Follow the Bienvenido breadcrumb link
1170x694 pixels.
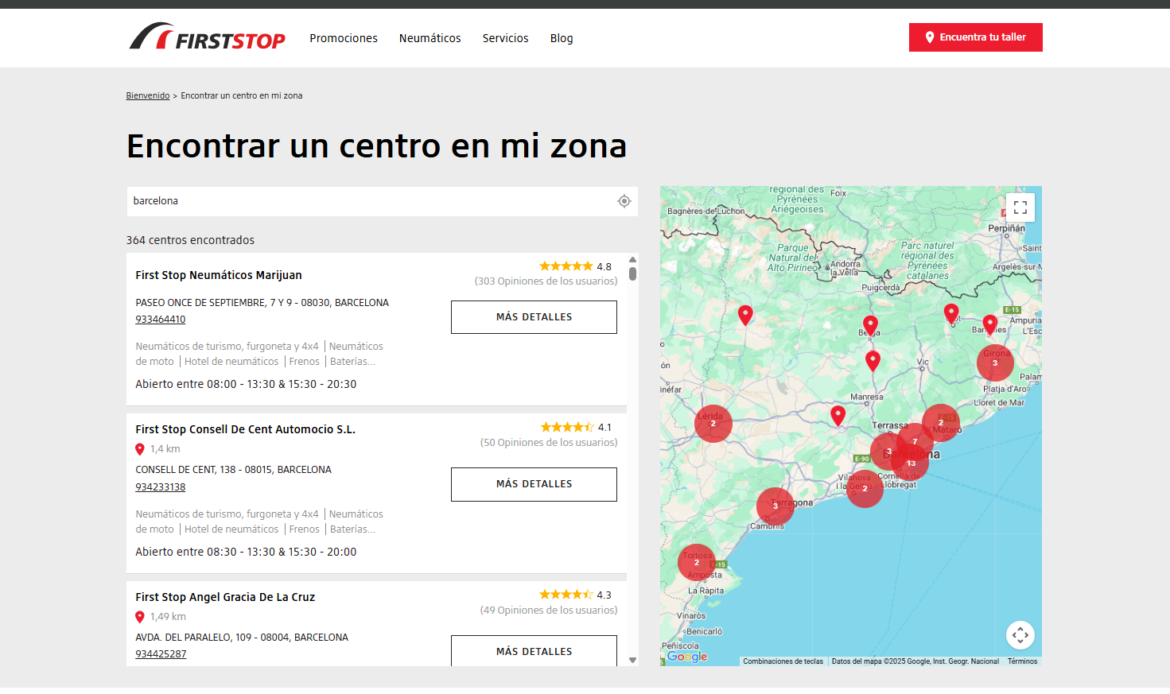(x=148, y=96)
